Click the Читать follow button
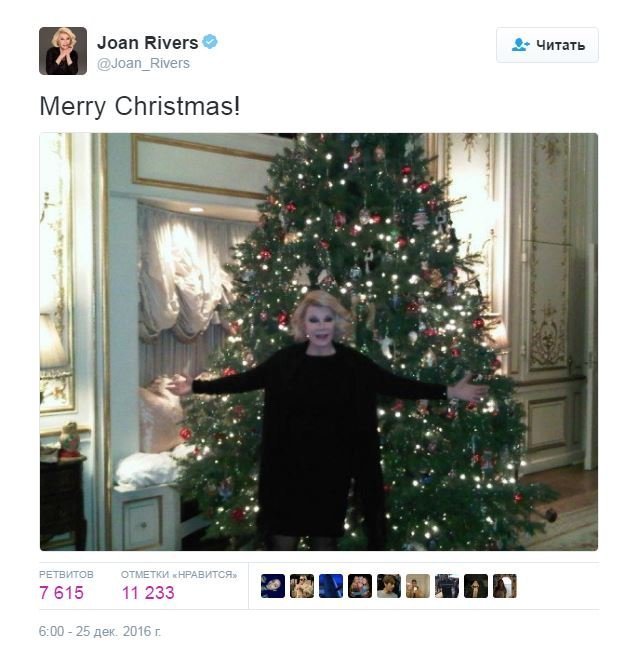The image size is (633, 647). (x=547, y=45)
